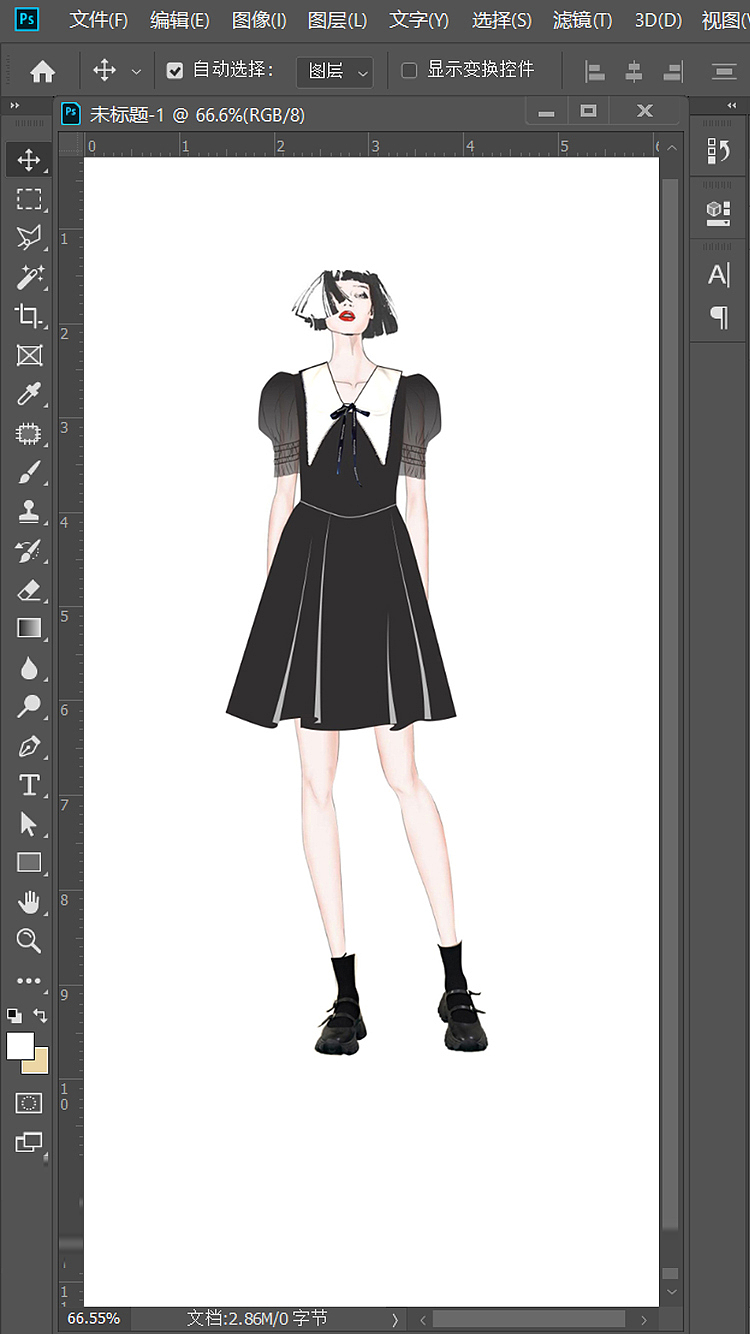
Task: Select the Zoom tool
Action: 29,941
